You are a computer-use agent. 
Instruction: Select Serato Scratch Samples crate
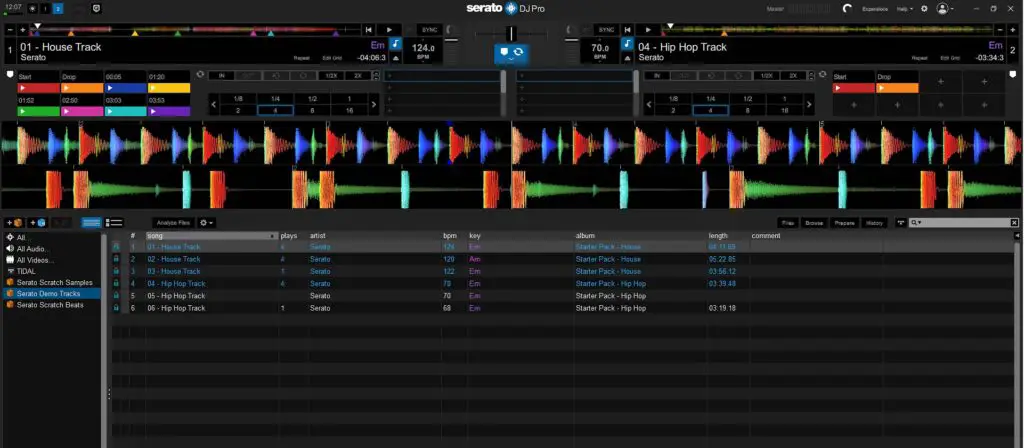(55, 282)
